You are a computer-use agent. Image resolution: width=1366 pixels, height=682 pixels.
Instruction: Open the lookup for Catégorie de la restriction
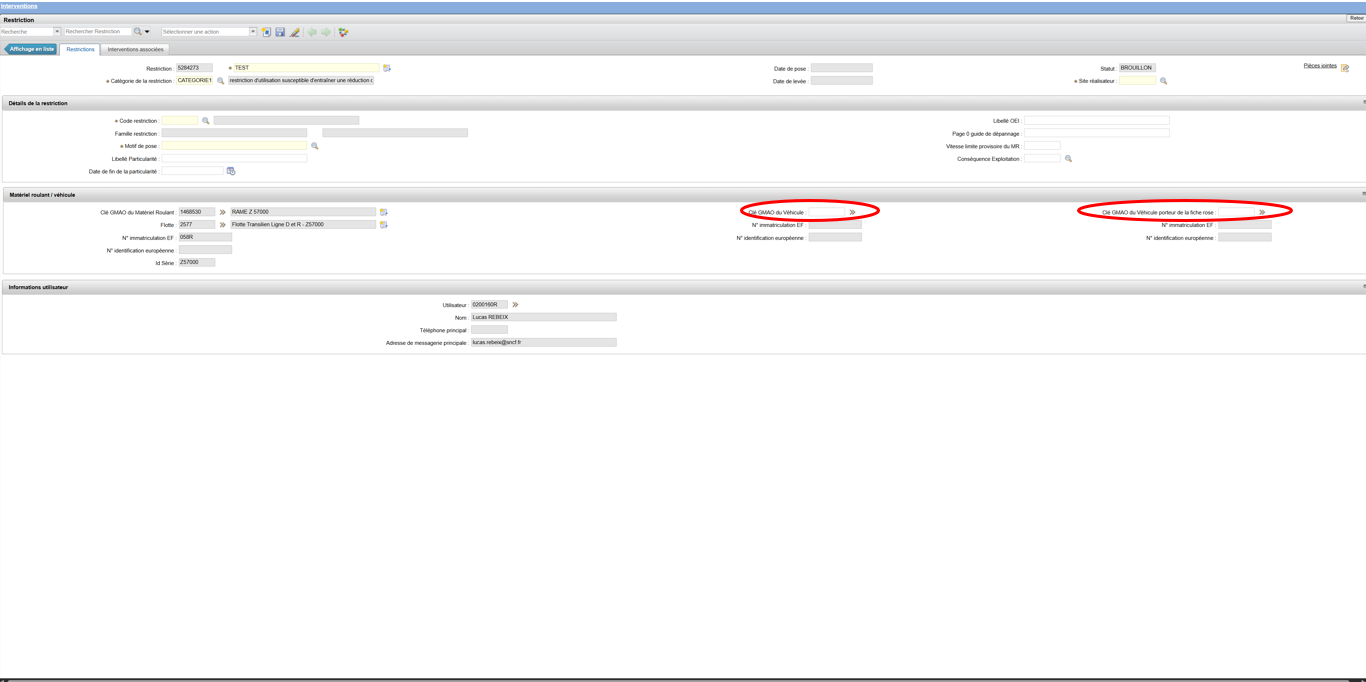coord(221,81)
